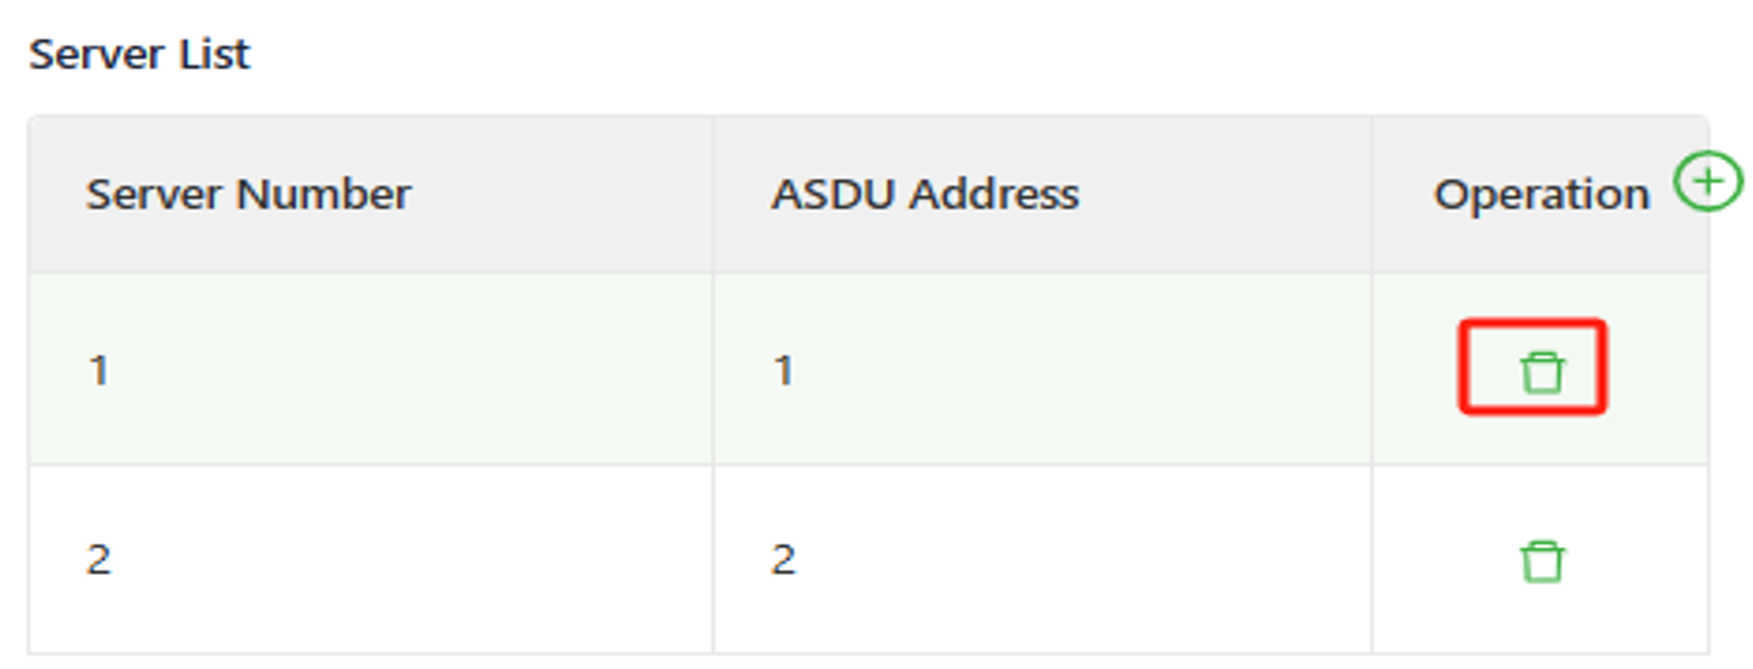Image resolution: width=1753 pixels, height=669 pixels.
Task: Click the Server List heading
Action: (139, 54)
